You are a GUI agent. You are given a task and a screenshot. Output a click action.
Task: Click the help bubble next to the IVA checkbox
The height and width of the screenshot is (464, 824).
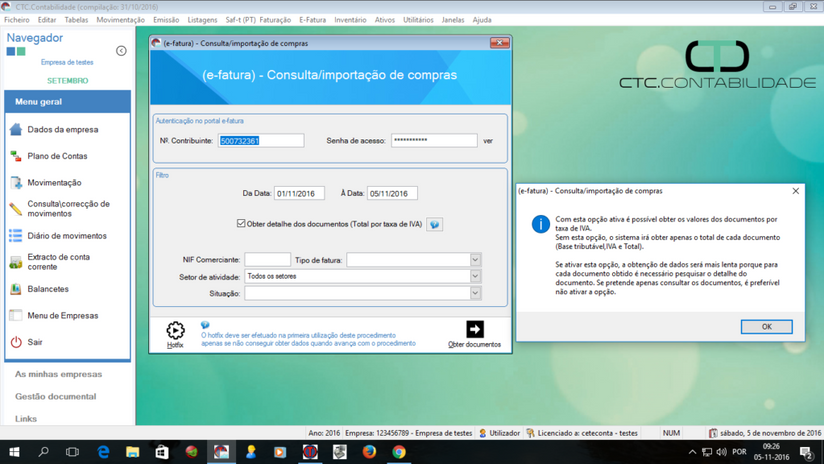coord(434,224)
